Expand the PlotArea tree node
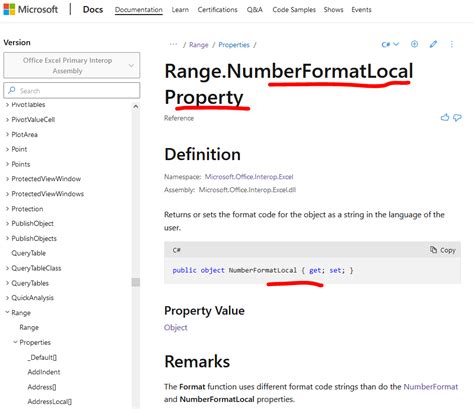This screenshot has width=474, height=409. [x=7, y=135]
